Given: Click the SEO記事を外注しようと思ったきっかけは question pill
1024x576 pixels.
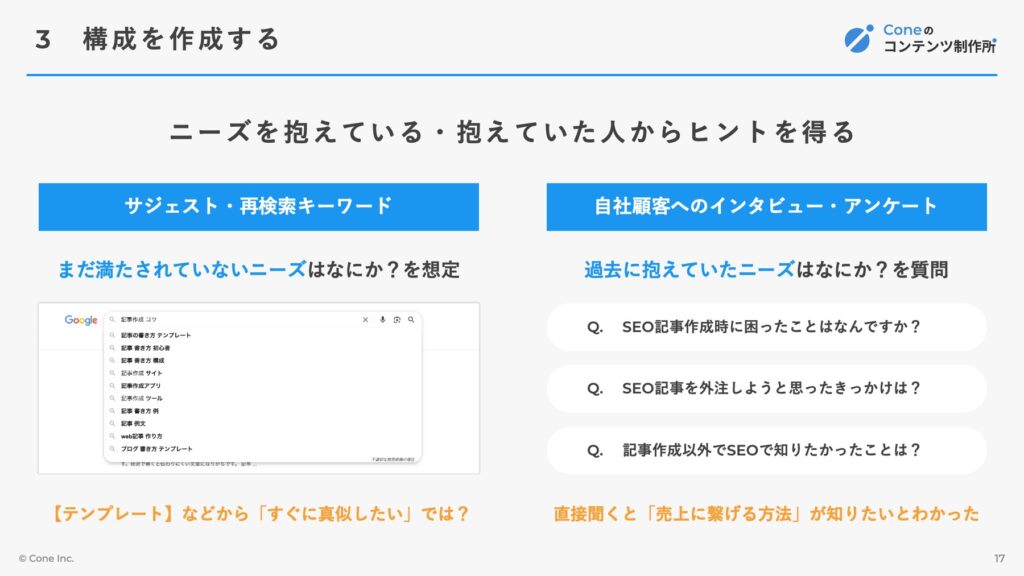Looking at the screenshot, I should (x=767, y=389).
